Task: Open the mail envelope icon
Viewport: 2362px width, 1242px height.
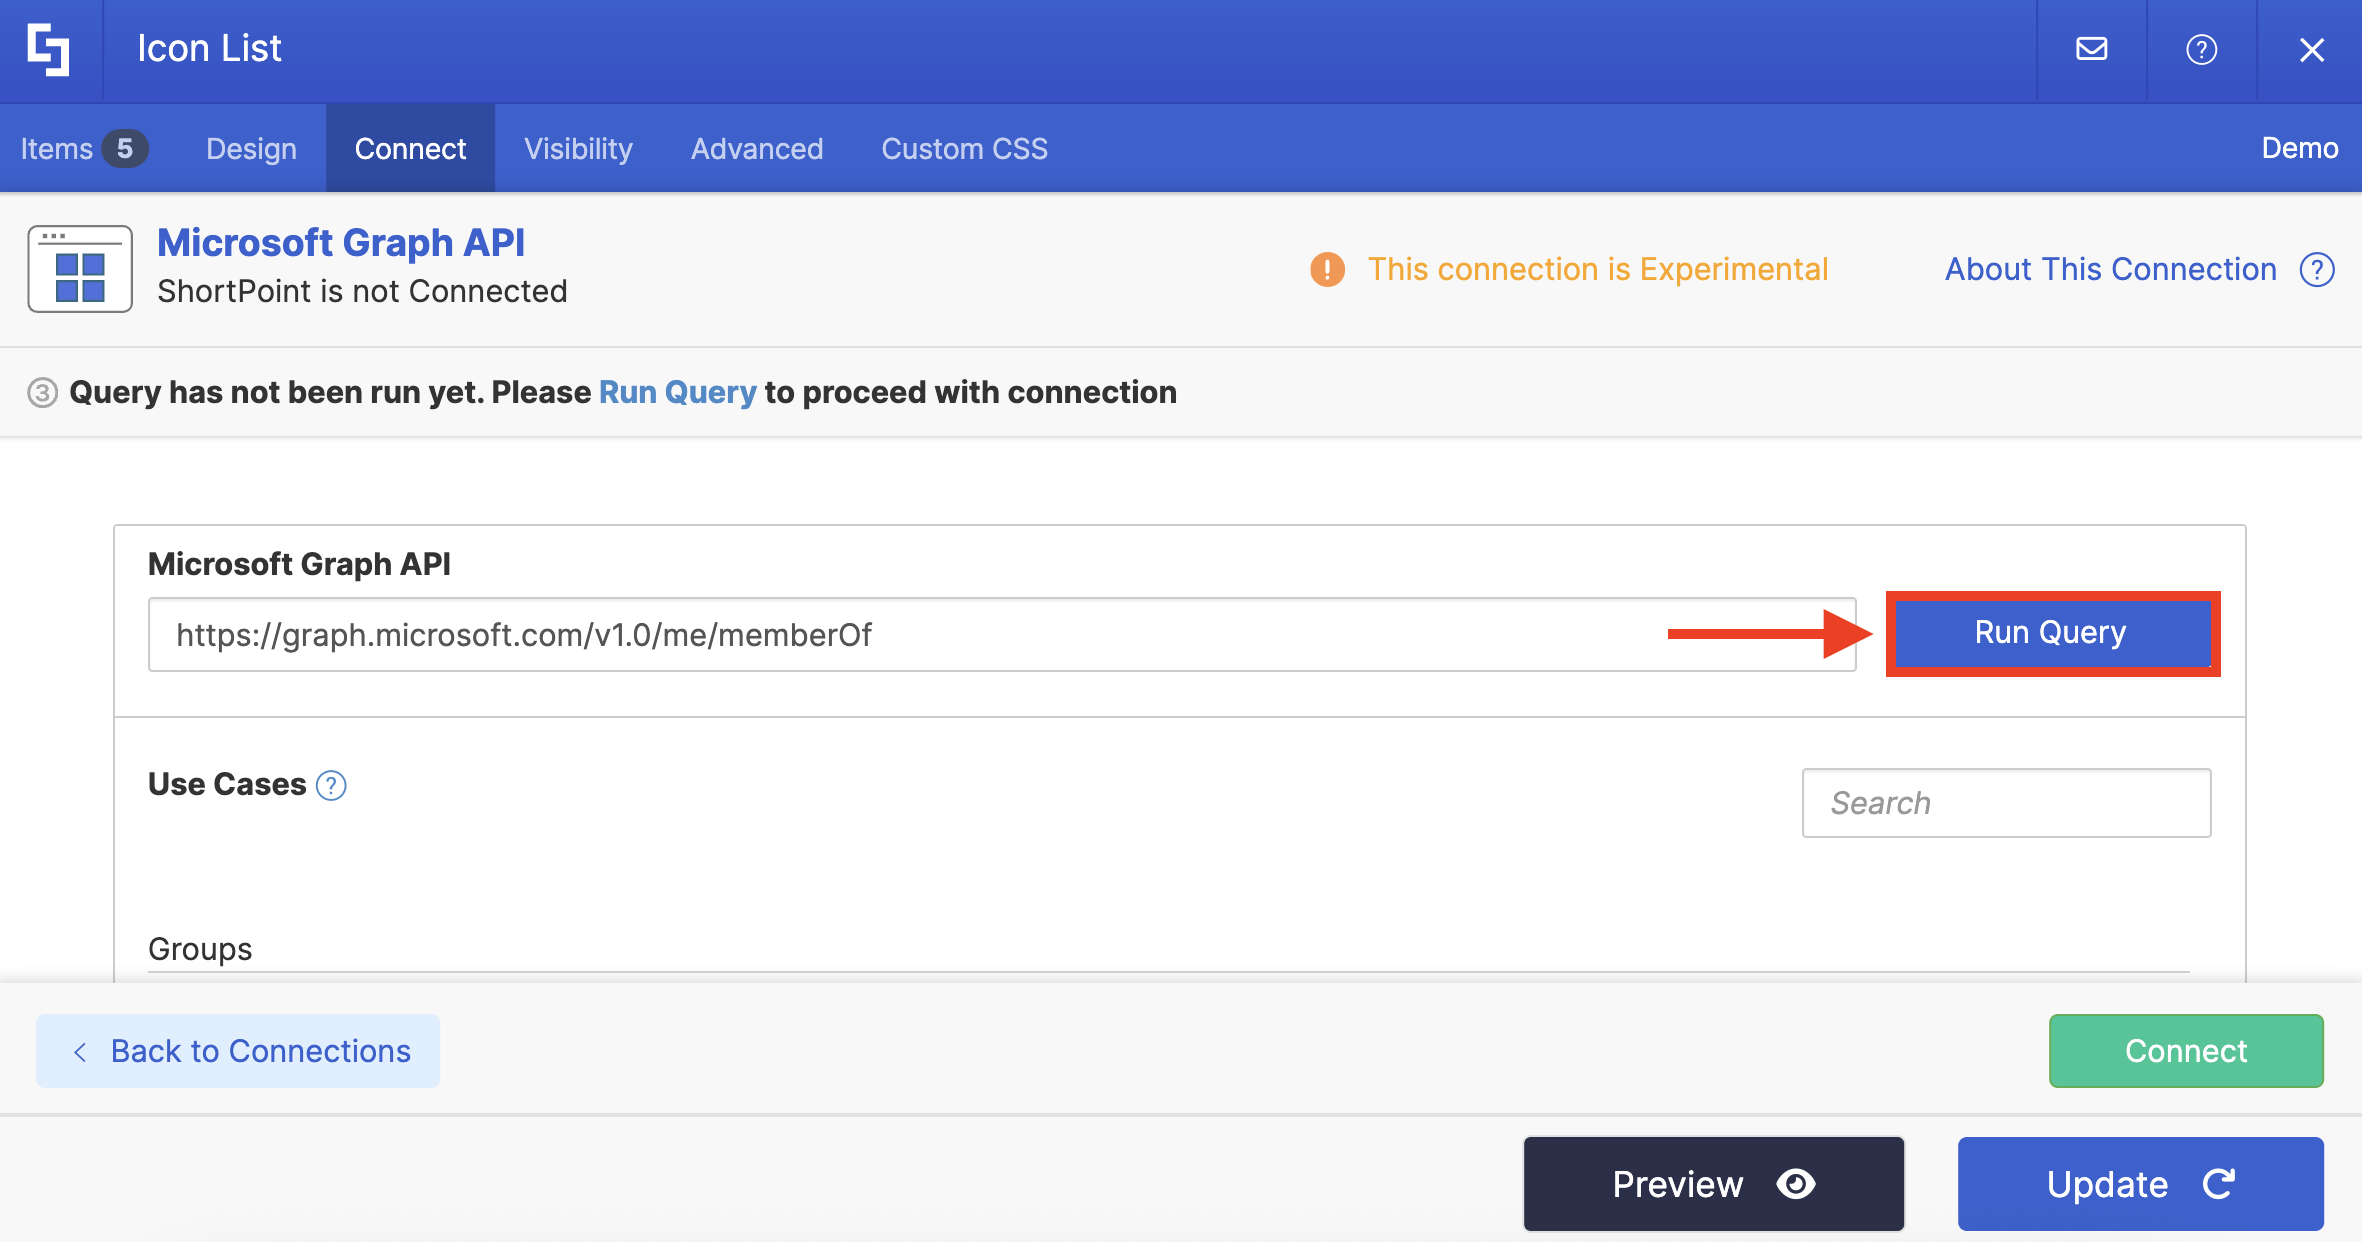Action: pos(2091,49)
